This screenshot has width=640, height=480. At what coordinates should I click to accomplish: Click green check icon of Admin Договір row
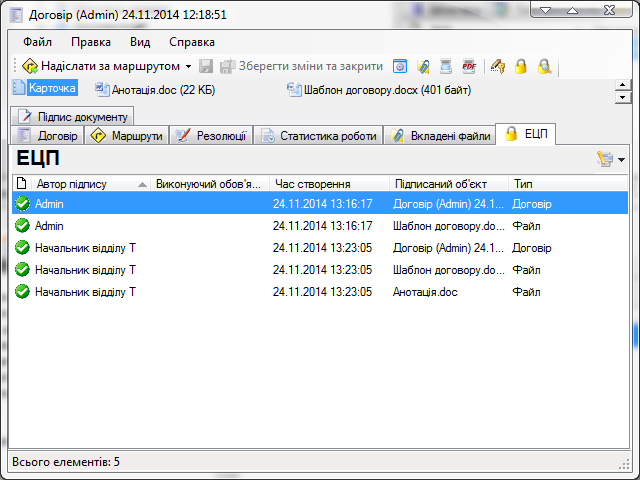(22, 203)
